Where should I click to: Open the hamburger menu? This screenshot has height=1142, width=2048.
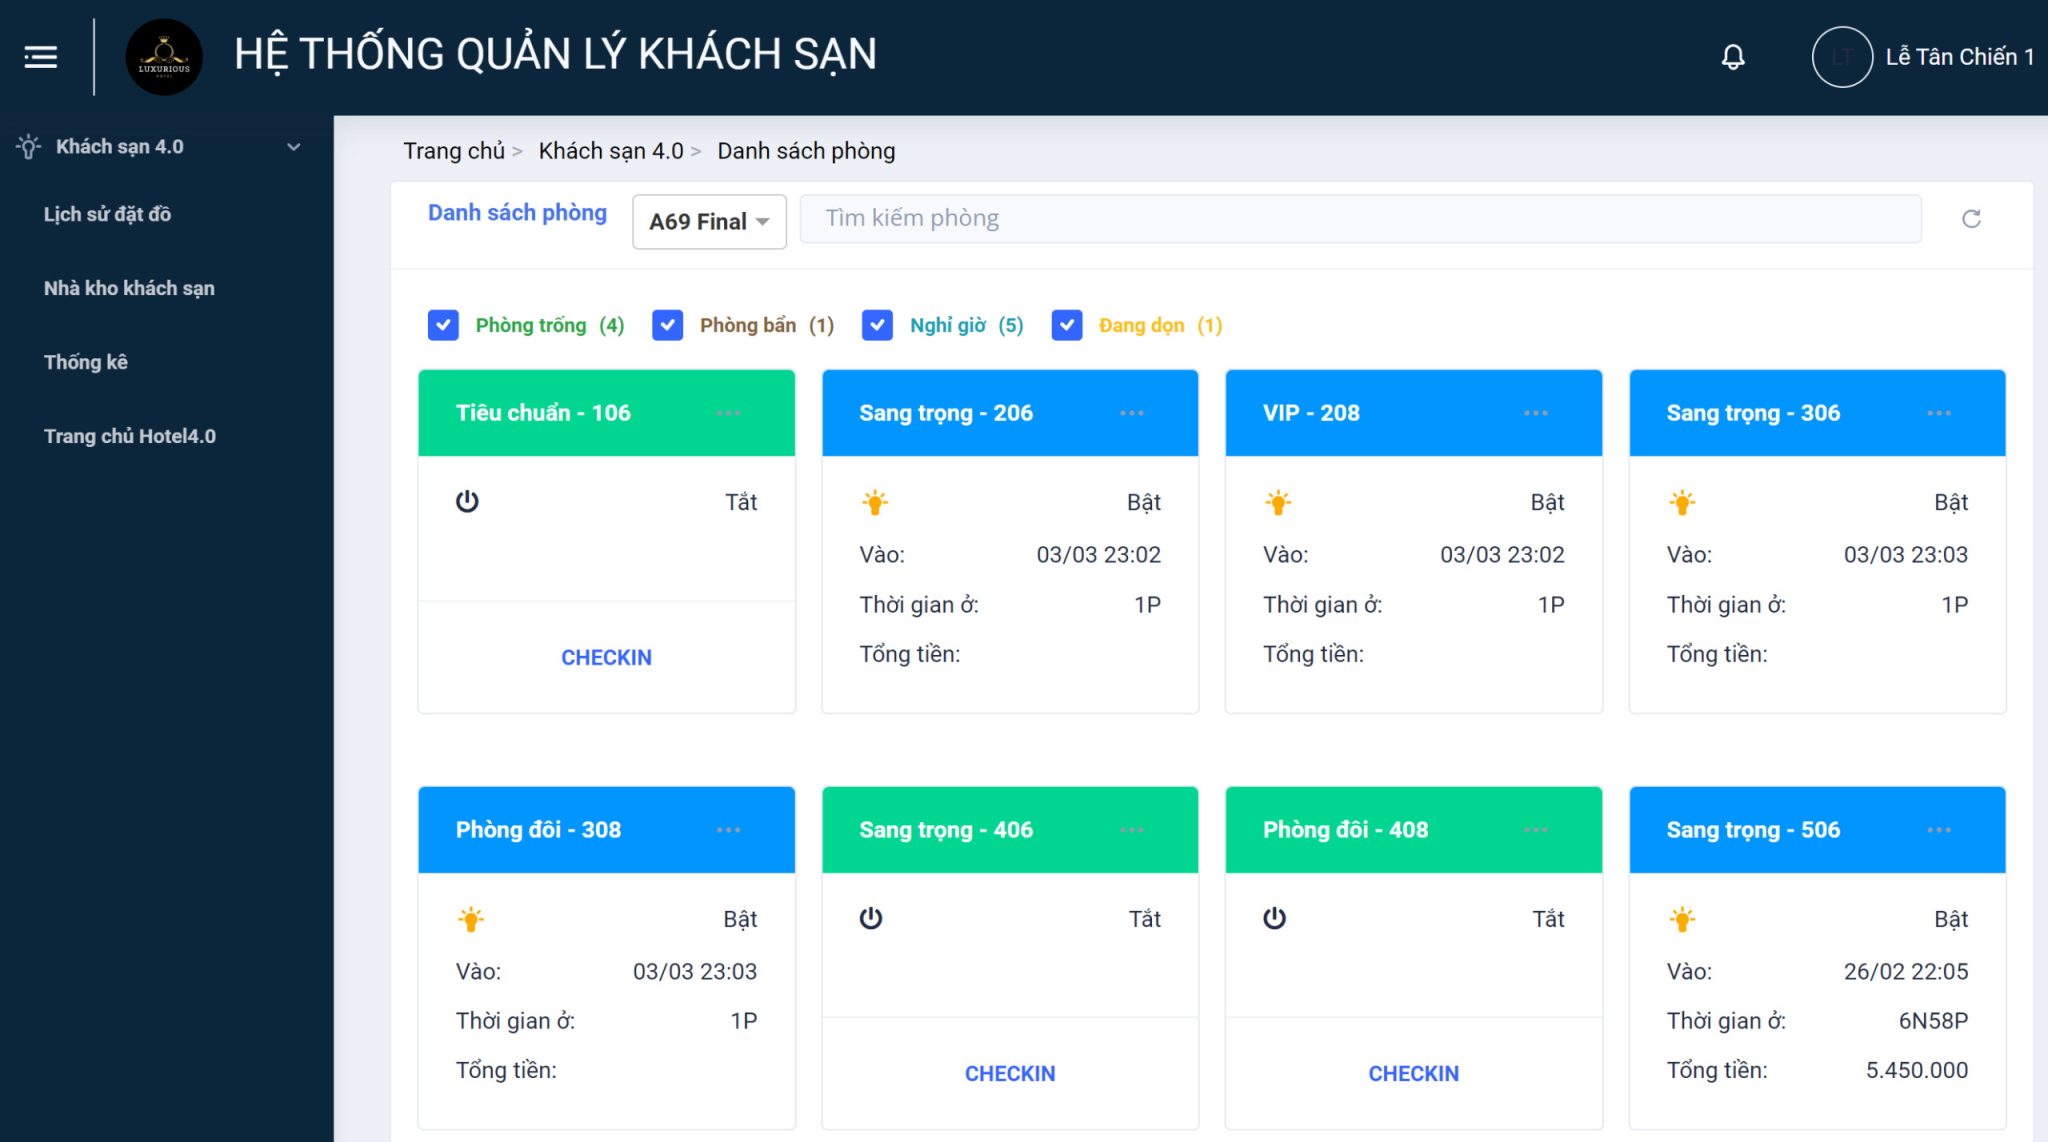(x=40, y=57)
